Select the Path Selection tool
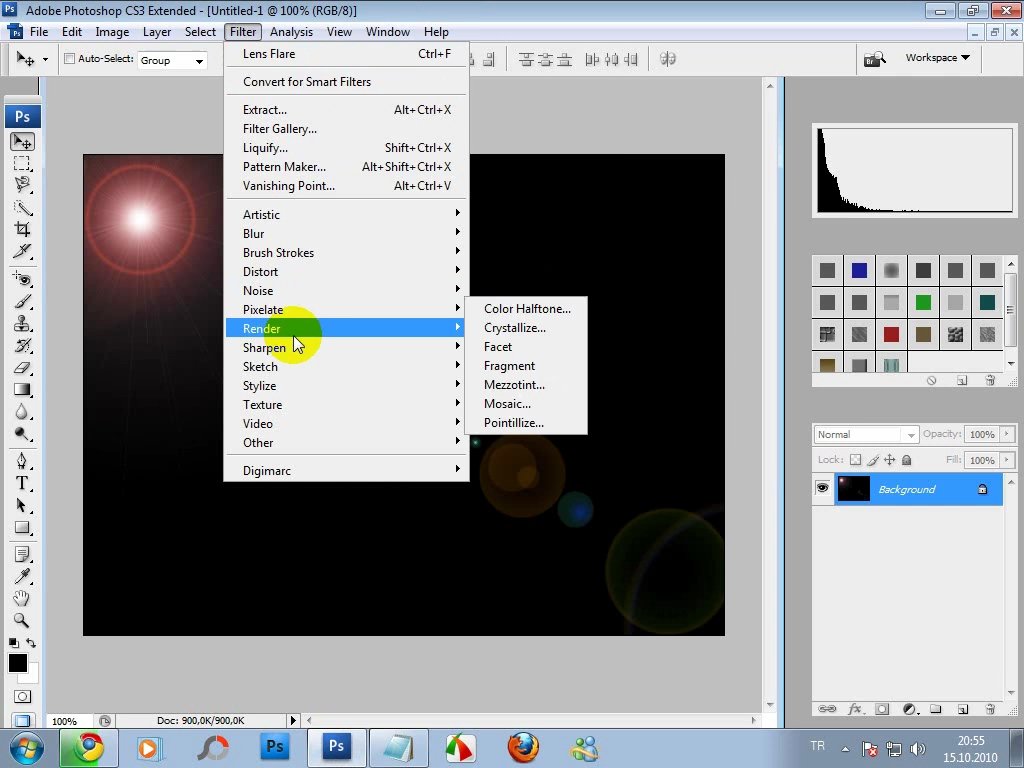 pos(22,505)
